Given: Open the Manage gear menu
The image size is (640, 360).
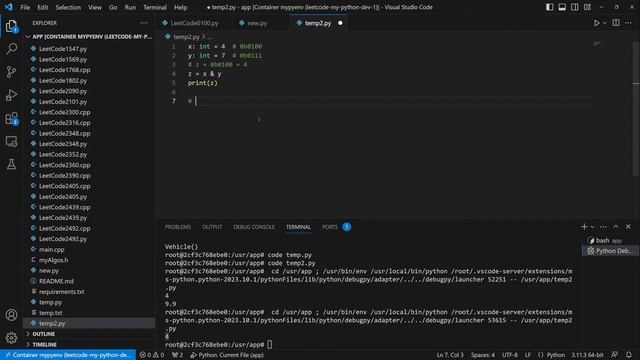Looking at the screenshot, I should (11, 338).
